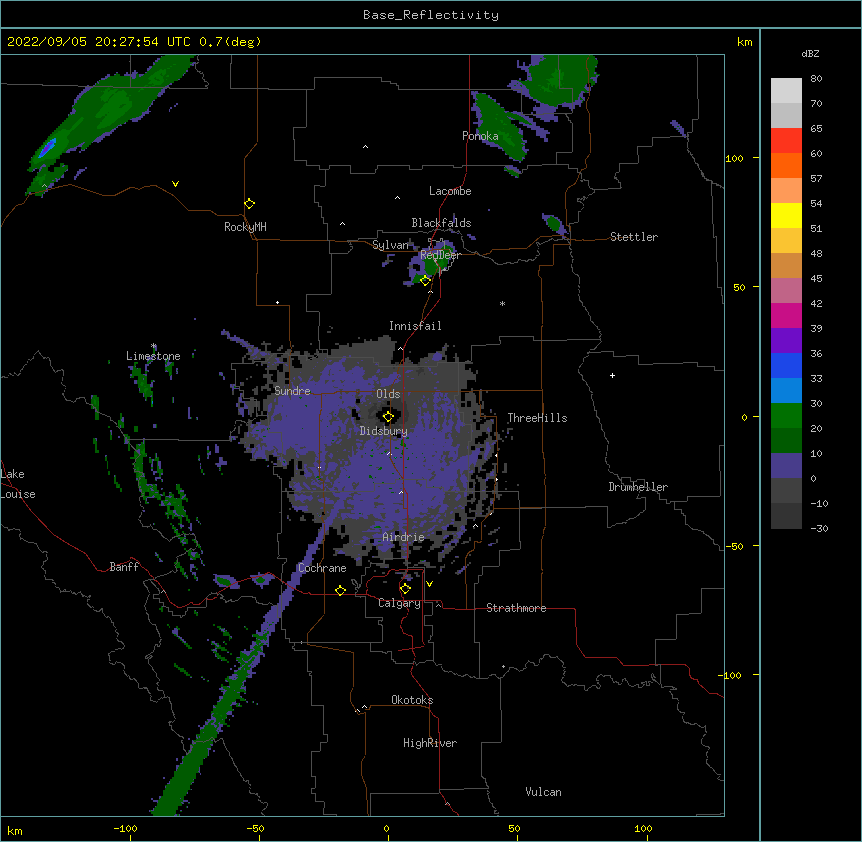Click the Vulcan label

click(543, 792)
